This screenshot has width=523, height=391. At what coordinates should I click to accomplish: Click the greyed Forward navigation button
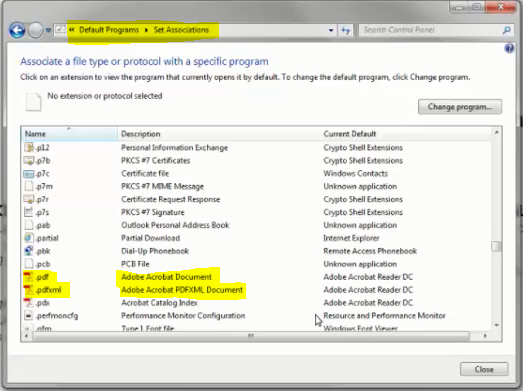[35, 30]
